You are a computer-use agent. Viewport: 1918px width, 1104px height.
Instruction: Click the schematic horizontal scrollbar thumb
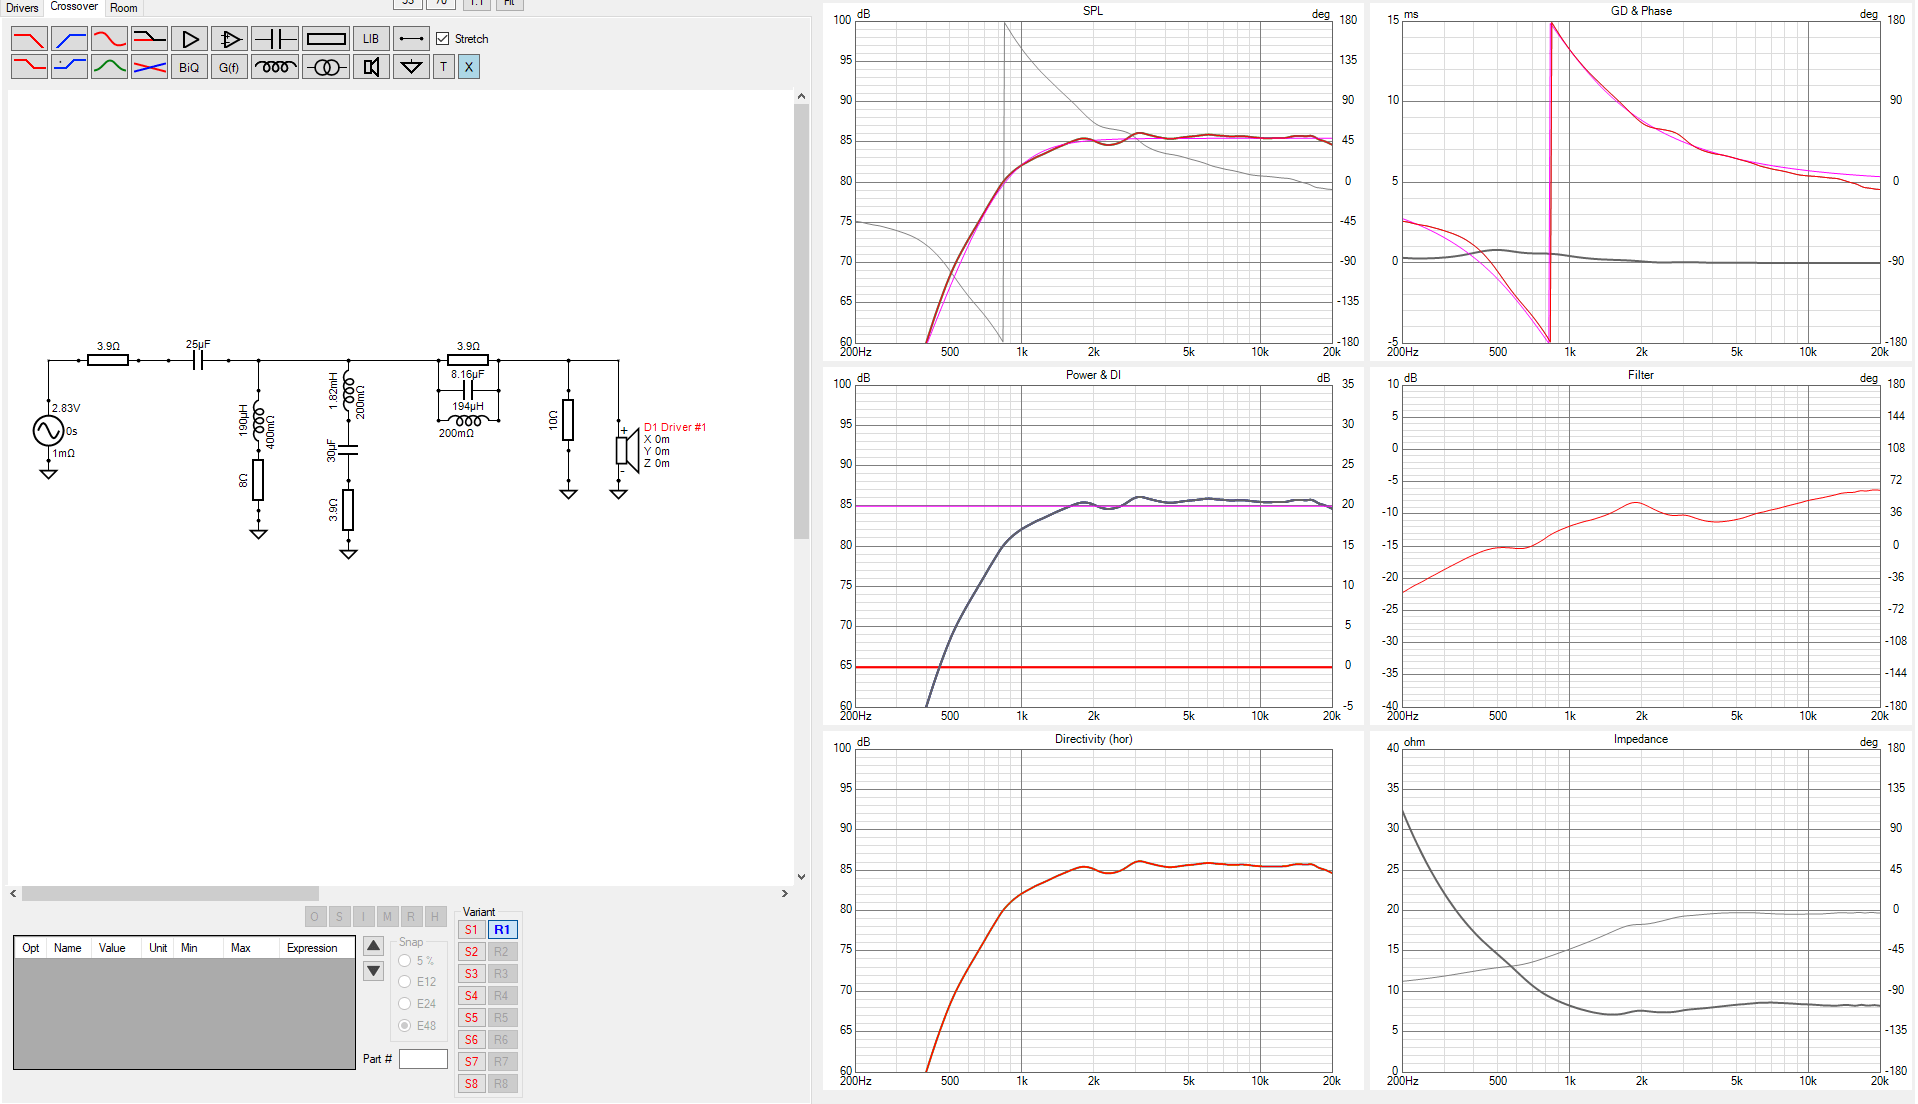pos(170,893)
